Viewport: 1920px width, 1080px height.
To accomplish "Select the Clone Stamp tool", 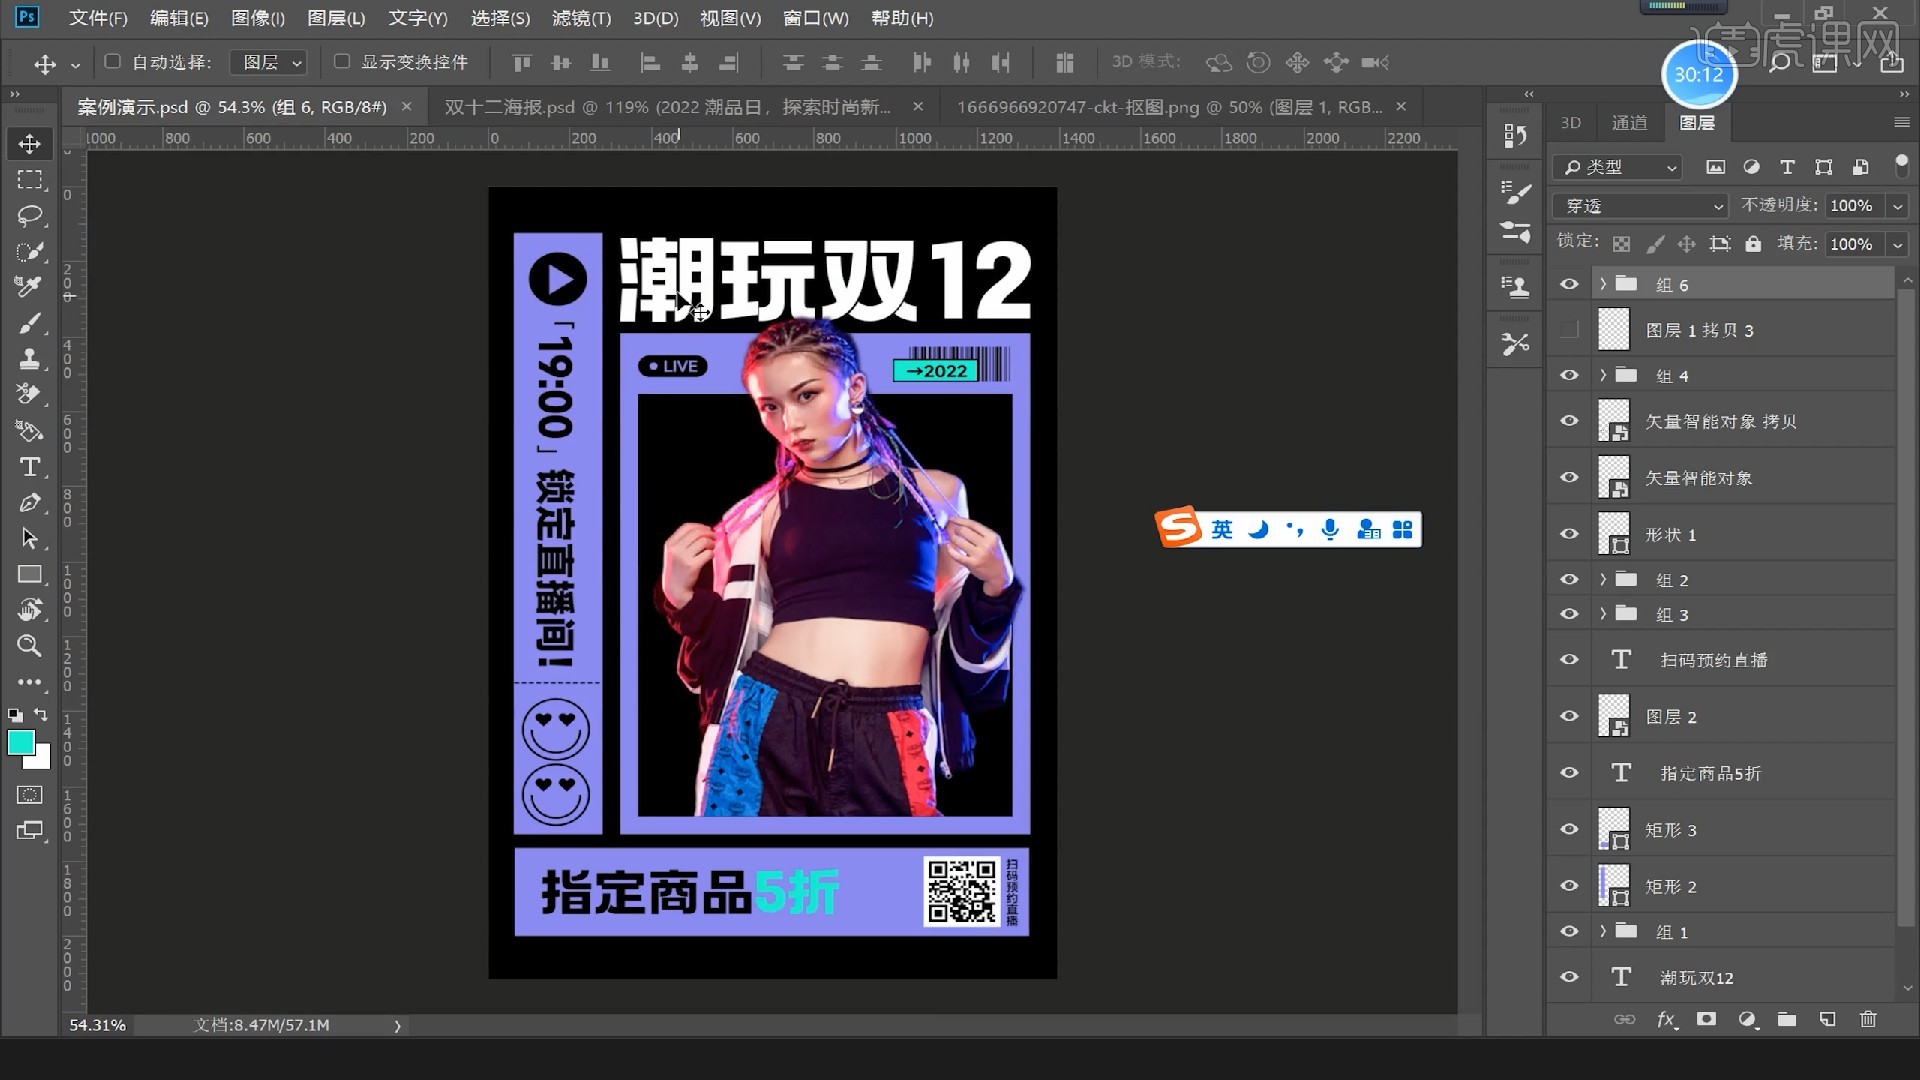I will click(29, 359).
